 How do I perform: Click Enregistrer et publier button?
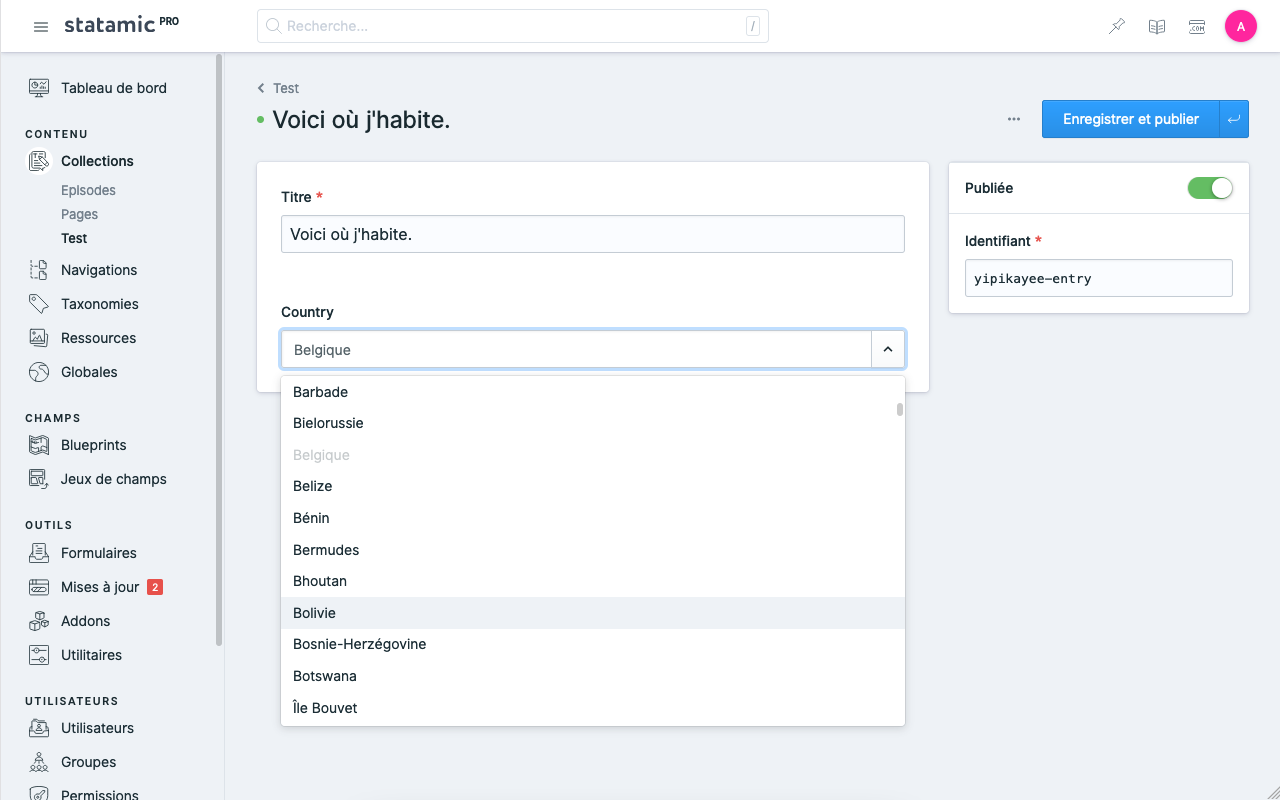tap(1130, 119)
